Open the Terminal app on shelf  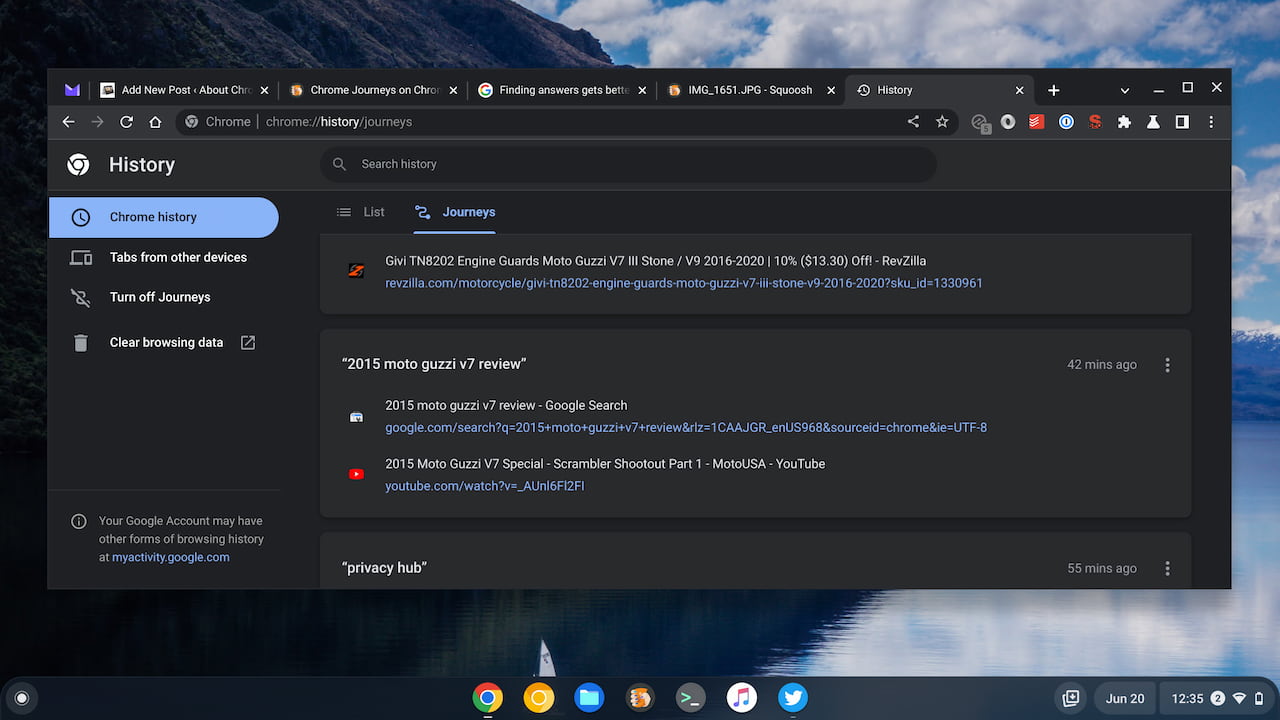pos(691,697)
